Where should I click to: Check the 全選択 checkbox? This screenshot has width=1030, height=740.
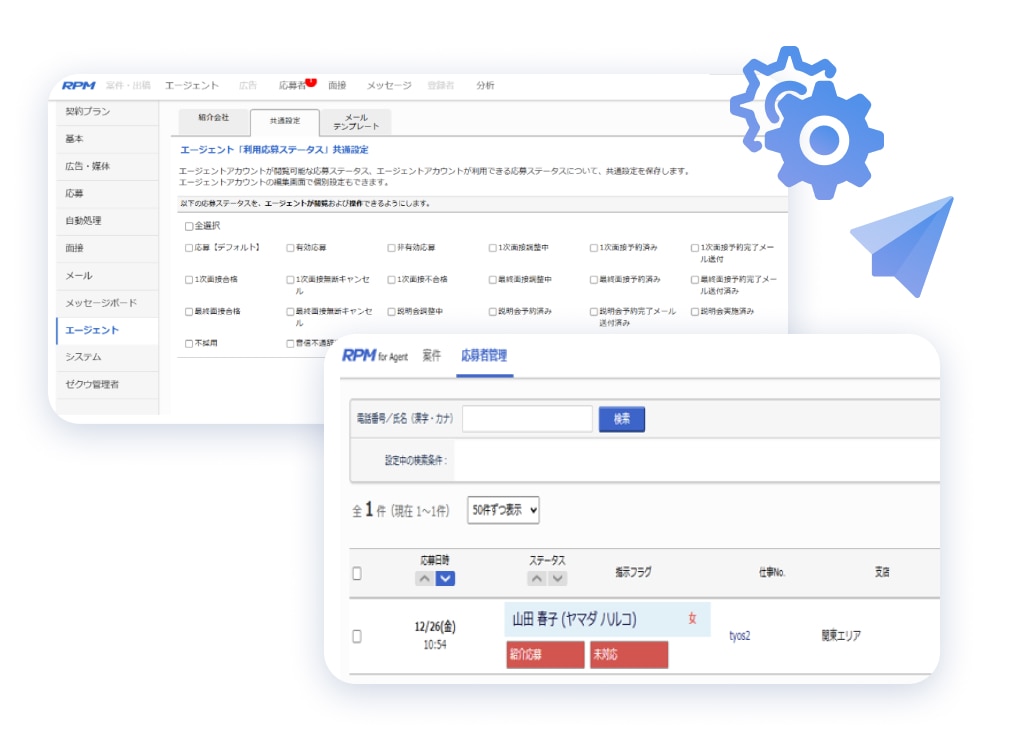coord(189,227)
